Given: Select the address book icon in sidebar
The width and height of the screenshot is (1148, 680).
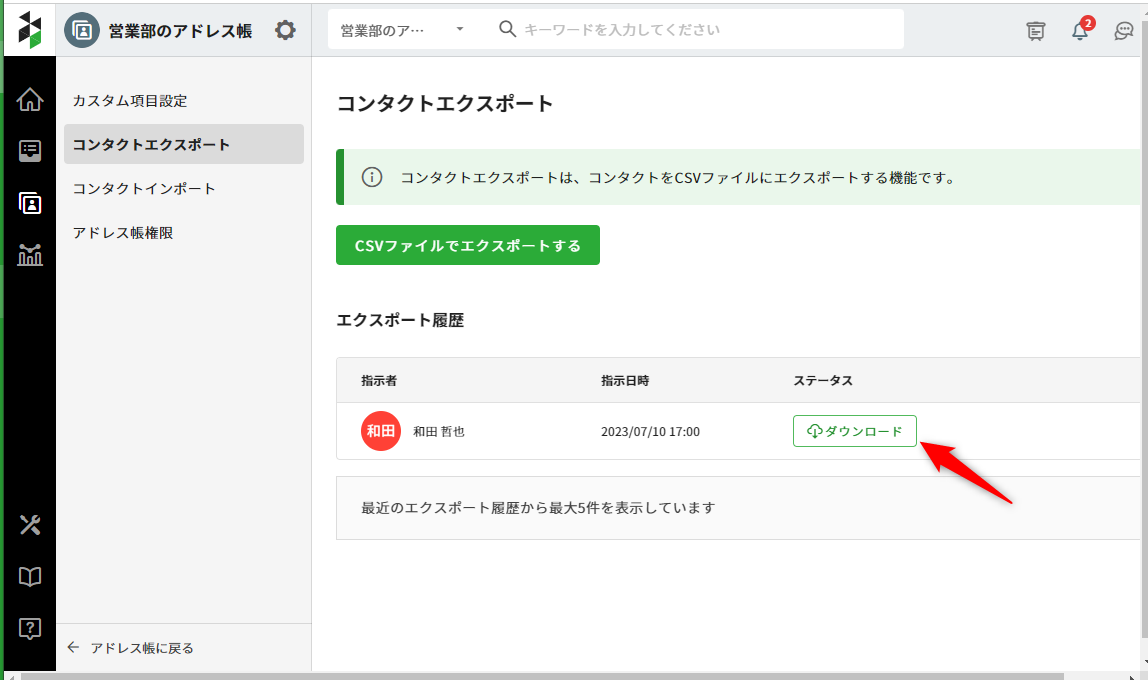Looking at the screenshot, I should (x=30, y=203).
